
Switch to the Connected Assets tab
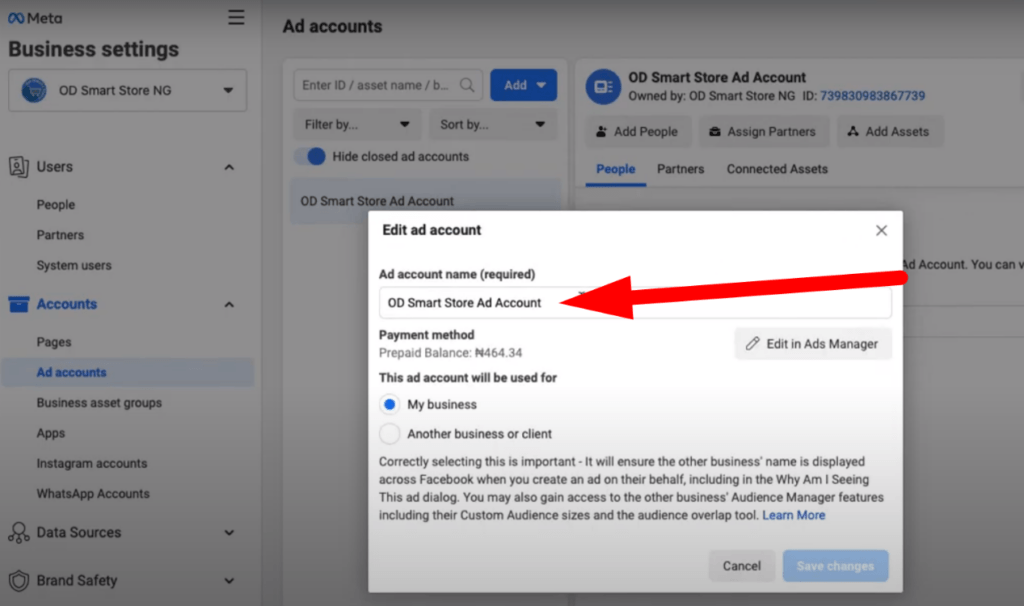pyautogui.click(x=777, y=169)
